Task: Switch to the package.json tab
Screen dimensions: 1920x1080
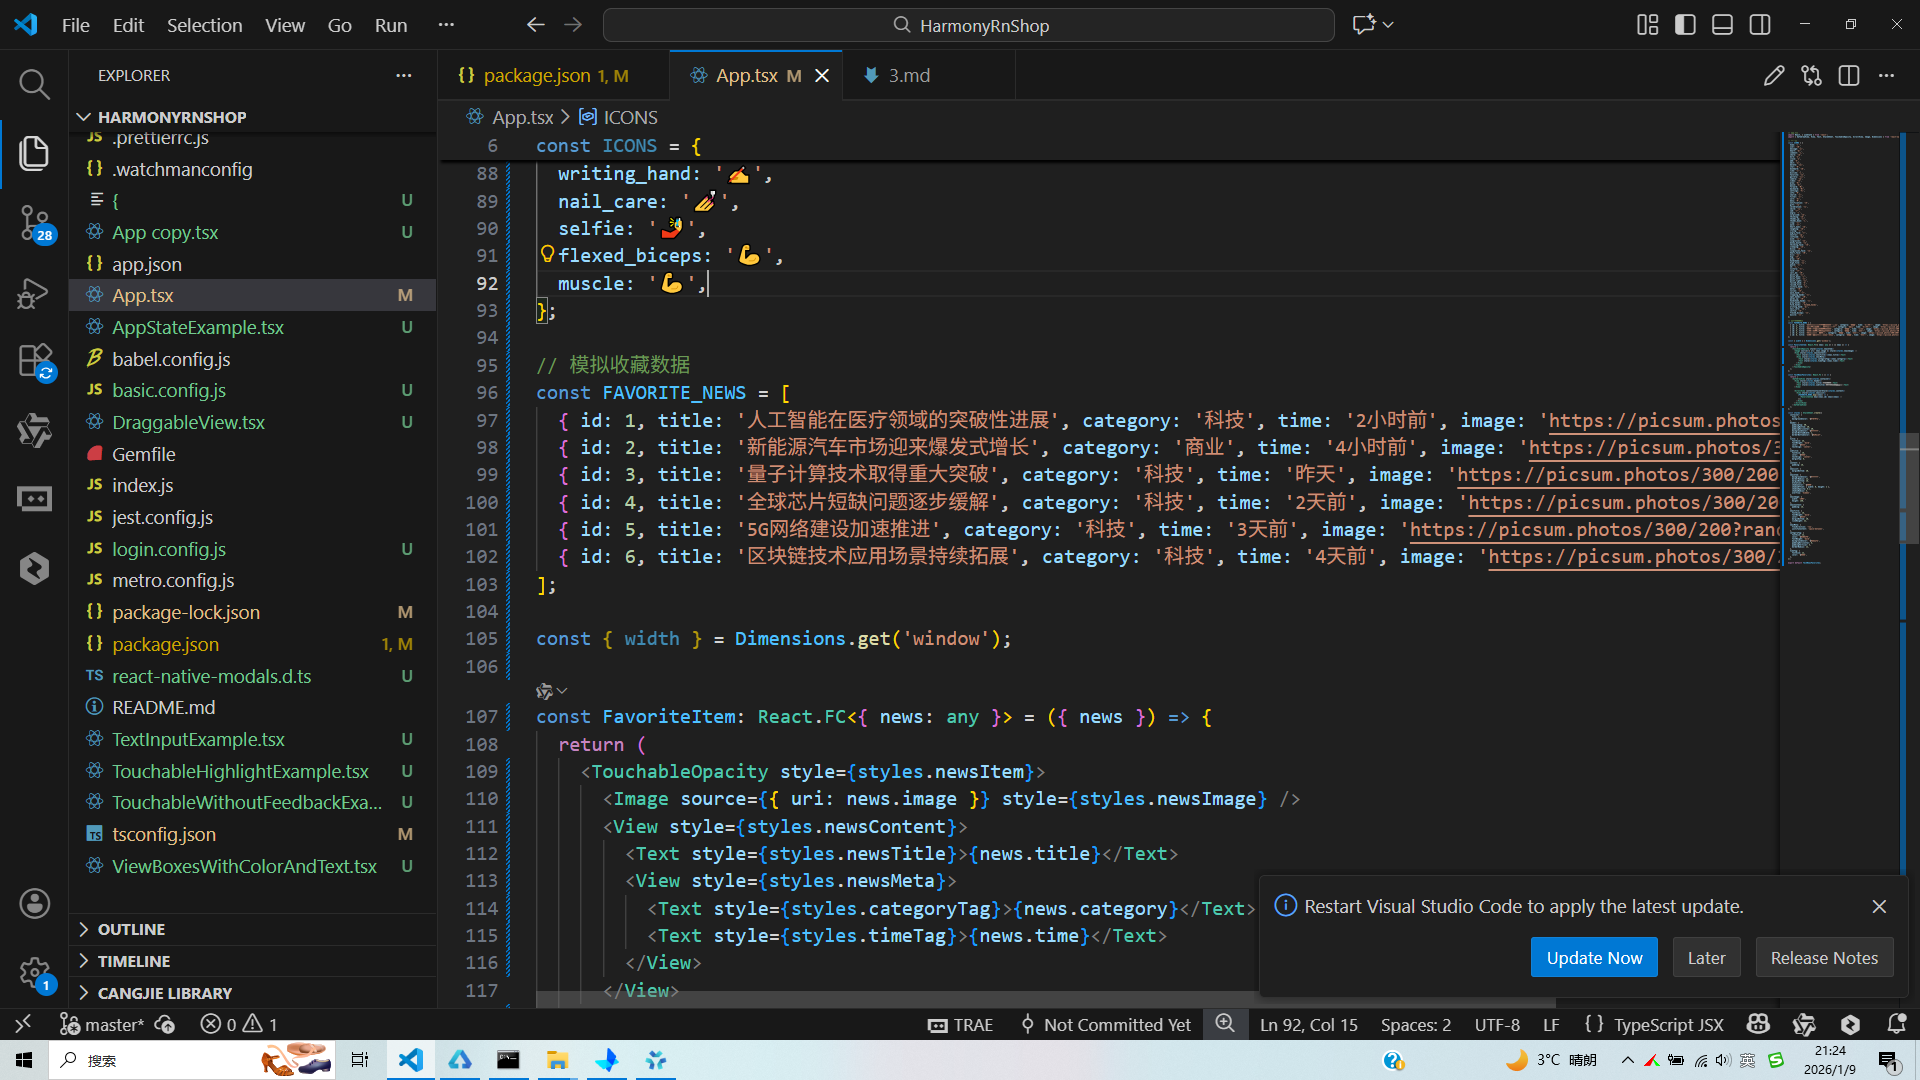Action: click(x=554, y=76)
